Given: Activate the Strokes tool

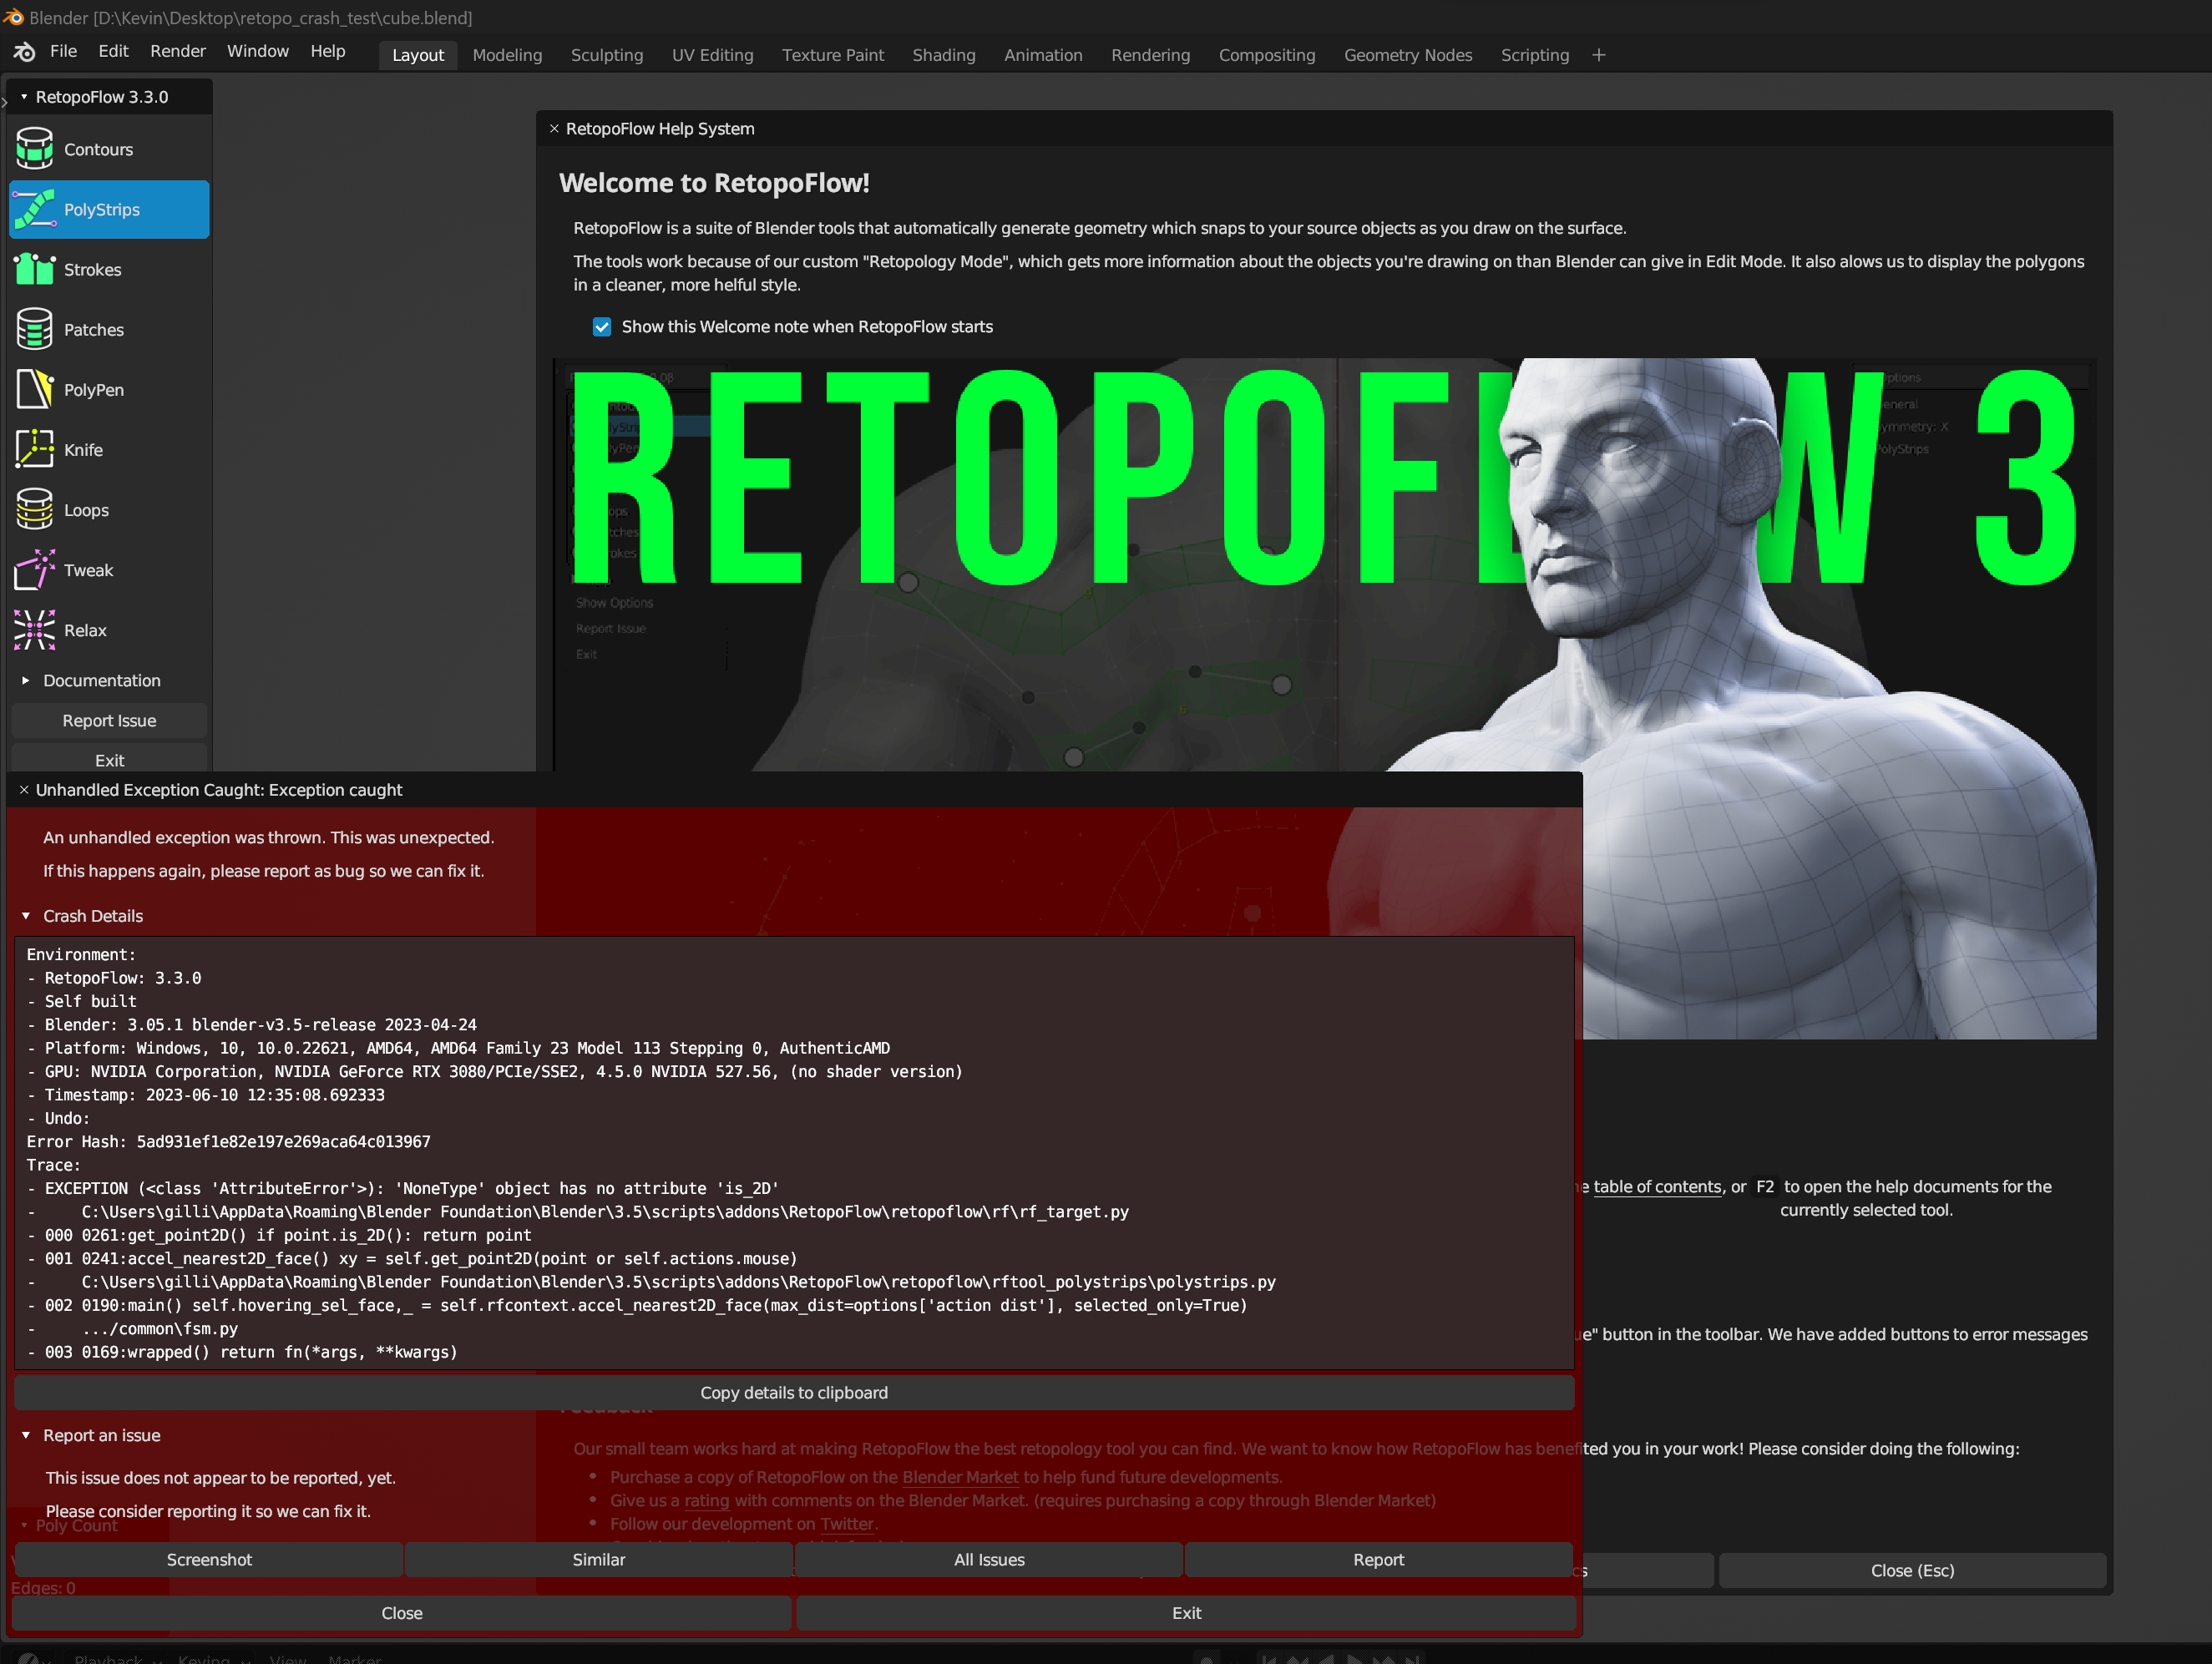Looking at the screenshot, I should click(94, 269).
